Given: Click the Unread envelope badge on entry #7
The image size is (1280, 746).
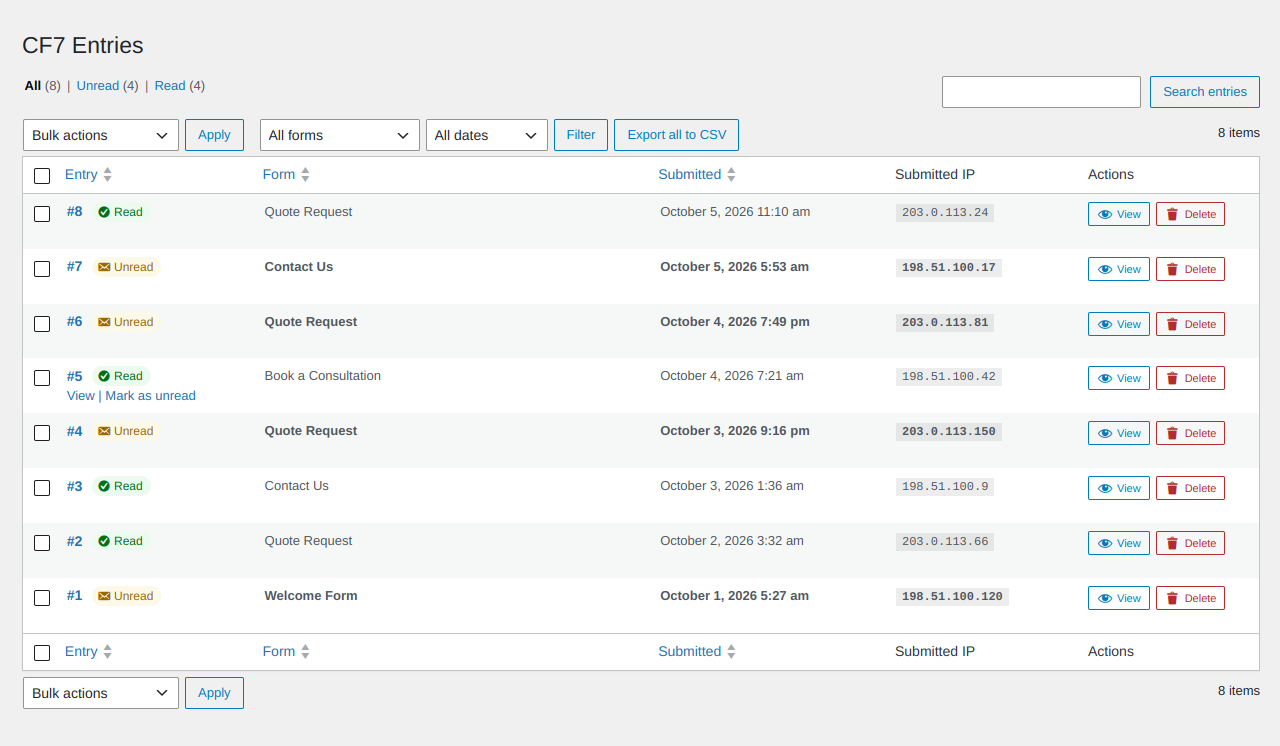Looking at the screenshot, I should (x=126, y=267).
